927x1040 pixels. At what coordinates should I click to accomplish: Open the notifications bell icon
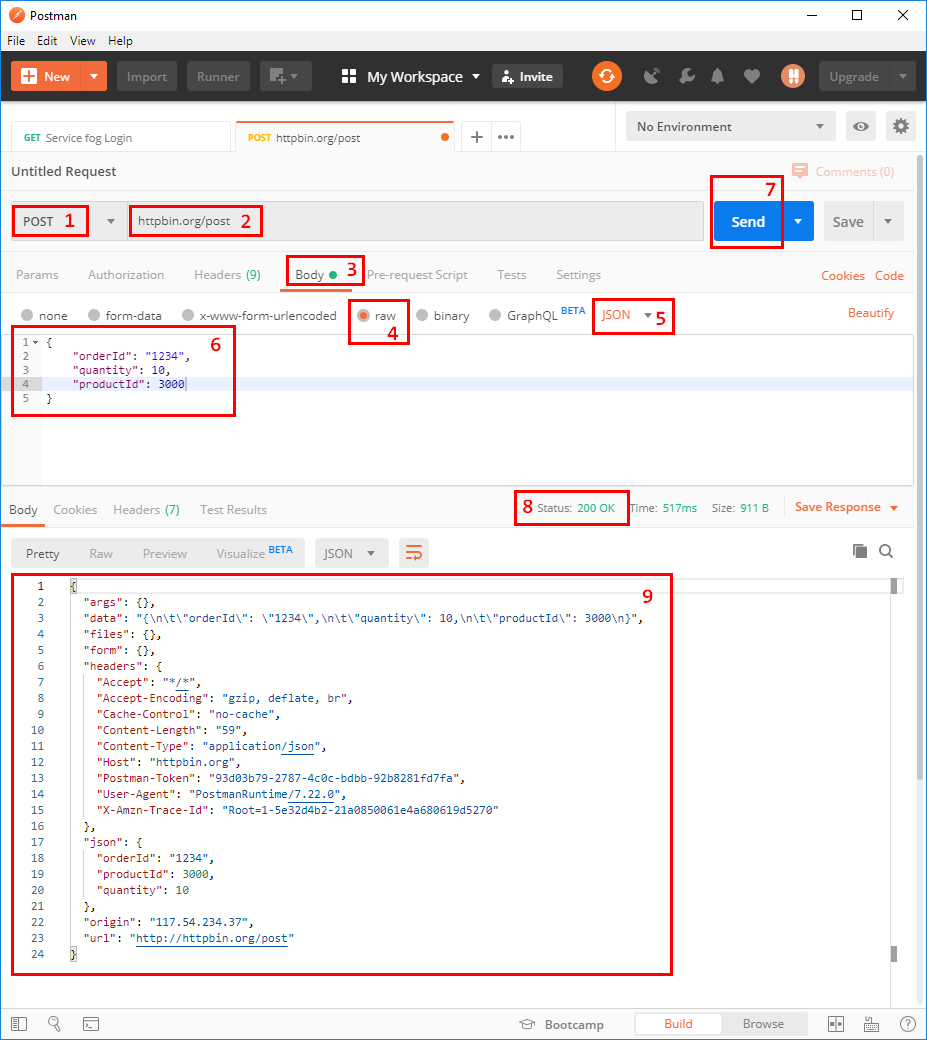716,75
